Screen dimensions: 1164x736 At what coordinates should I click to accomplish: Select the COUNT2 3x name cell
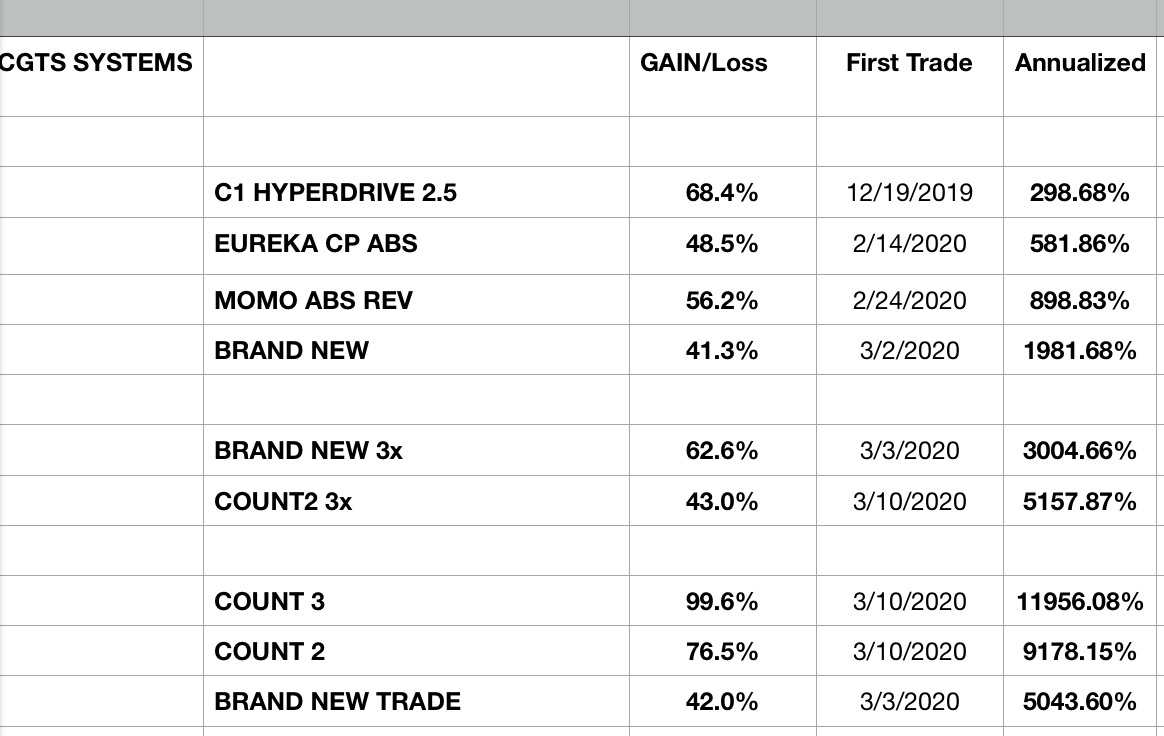coord(284,501)
